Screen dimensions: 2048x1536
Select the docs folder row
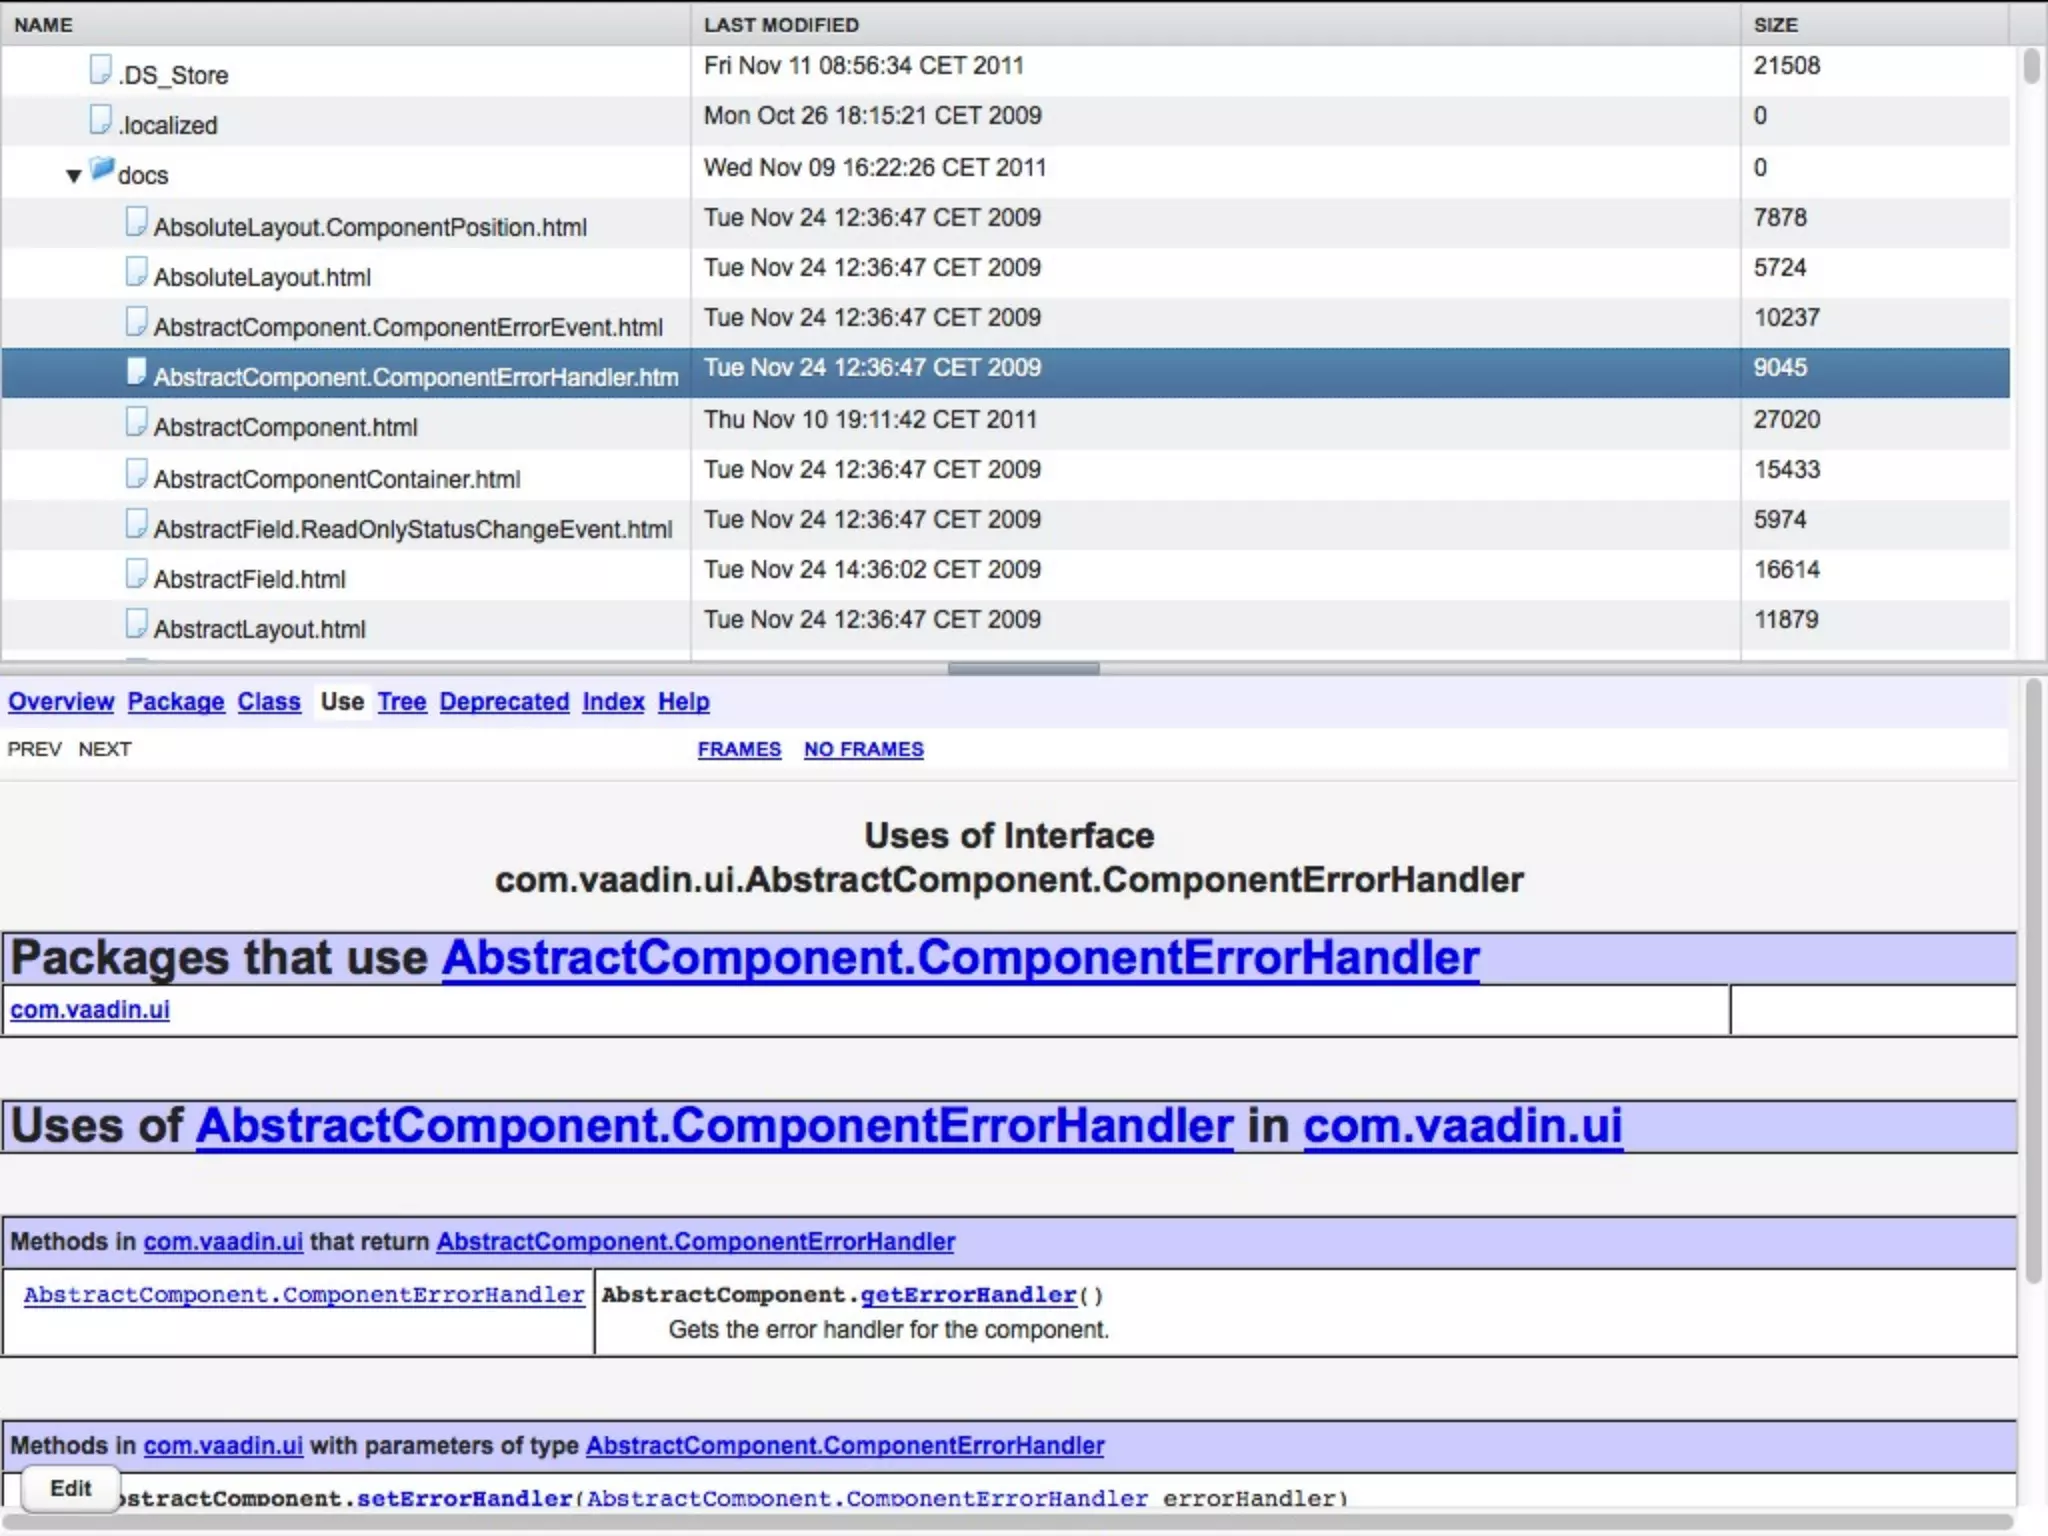tap(143, 175)
